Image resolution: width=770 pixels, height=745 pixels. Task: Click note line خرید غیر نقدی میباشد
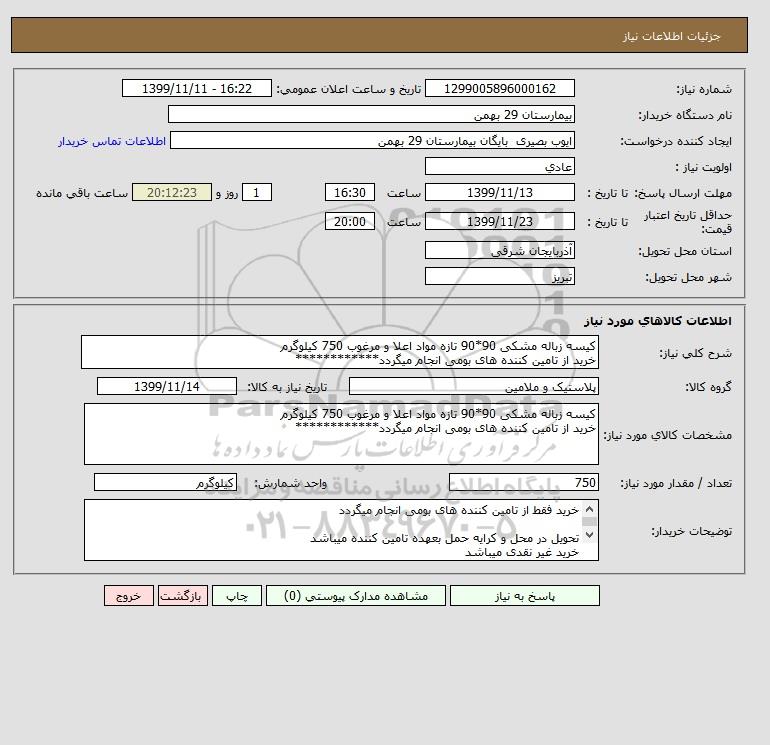coord(522,552)
